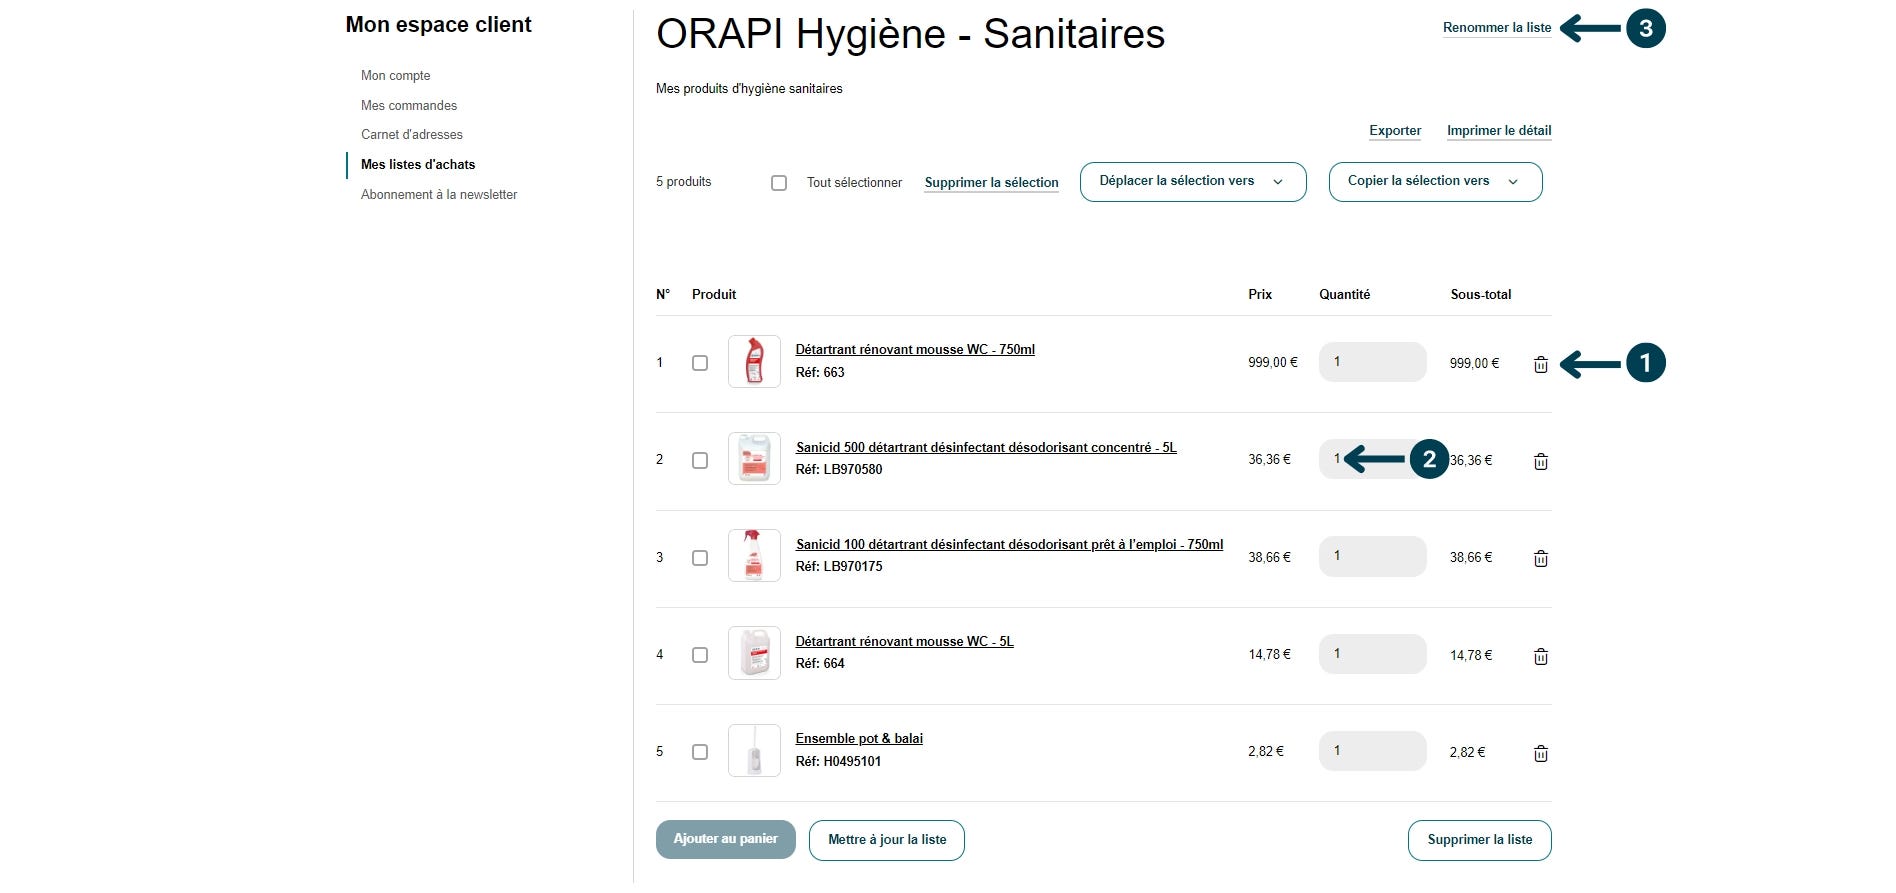Image resolution: width=1896 pixels, height=893 pixels.
Task: Click the 5 produits count text
Action: coord(683,182)
